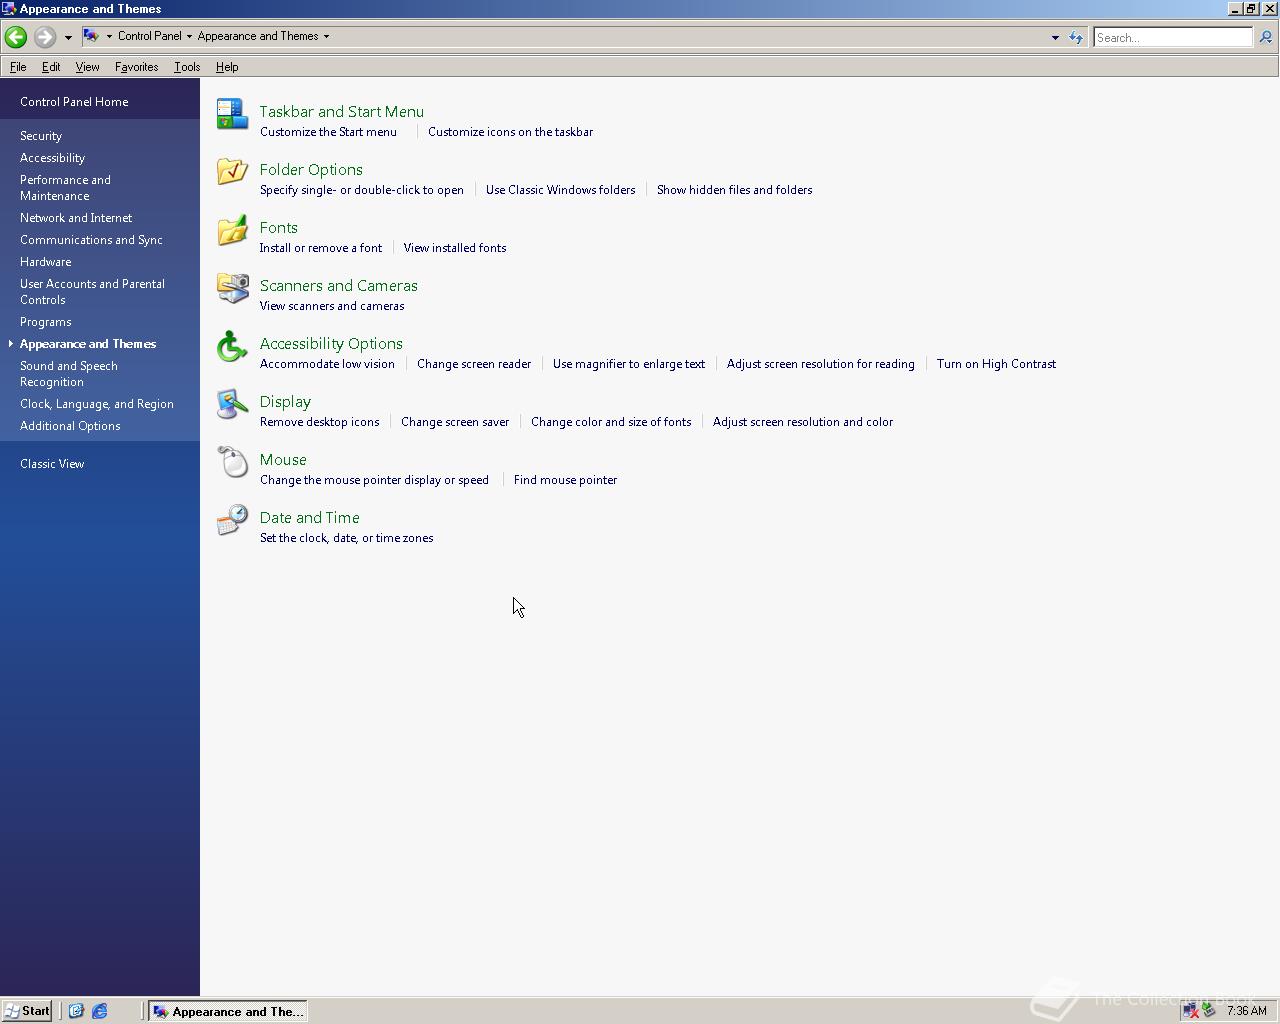The height and width of the screenshot is (1024, 1280).
Task: Open Date and Time heading link
Action: [310, 518]
